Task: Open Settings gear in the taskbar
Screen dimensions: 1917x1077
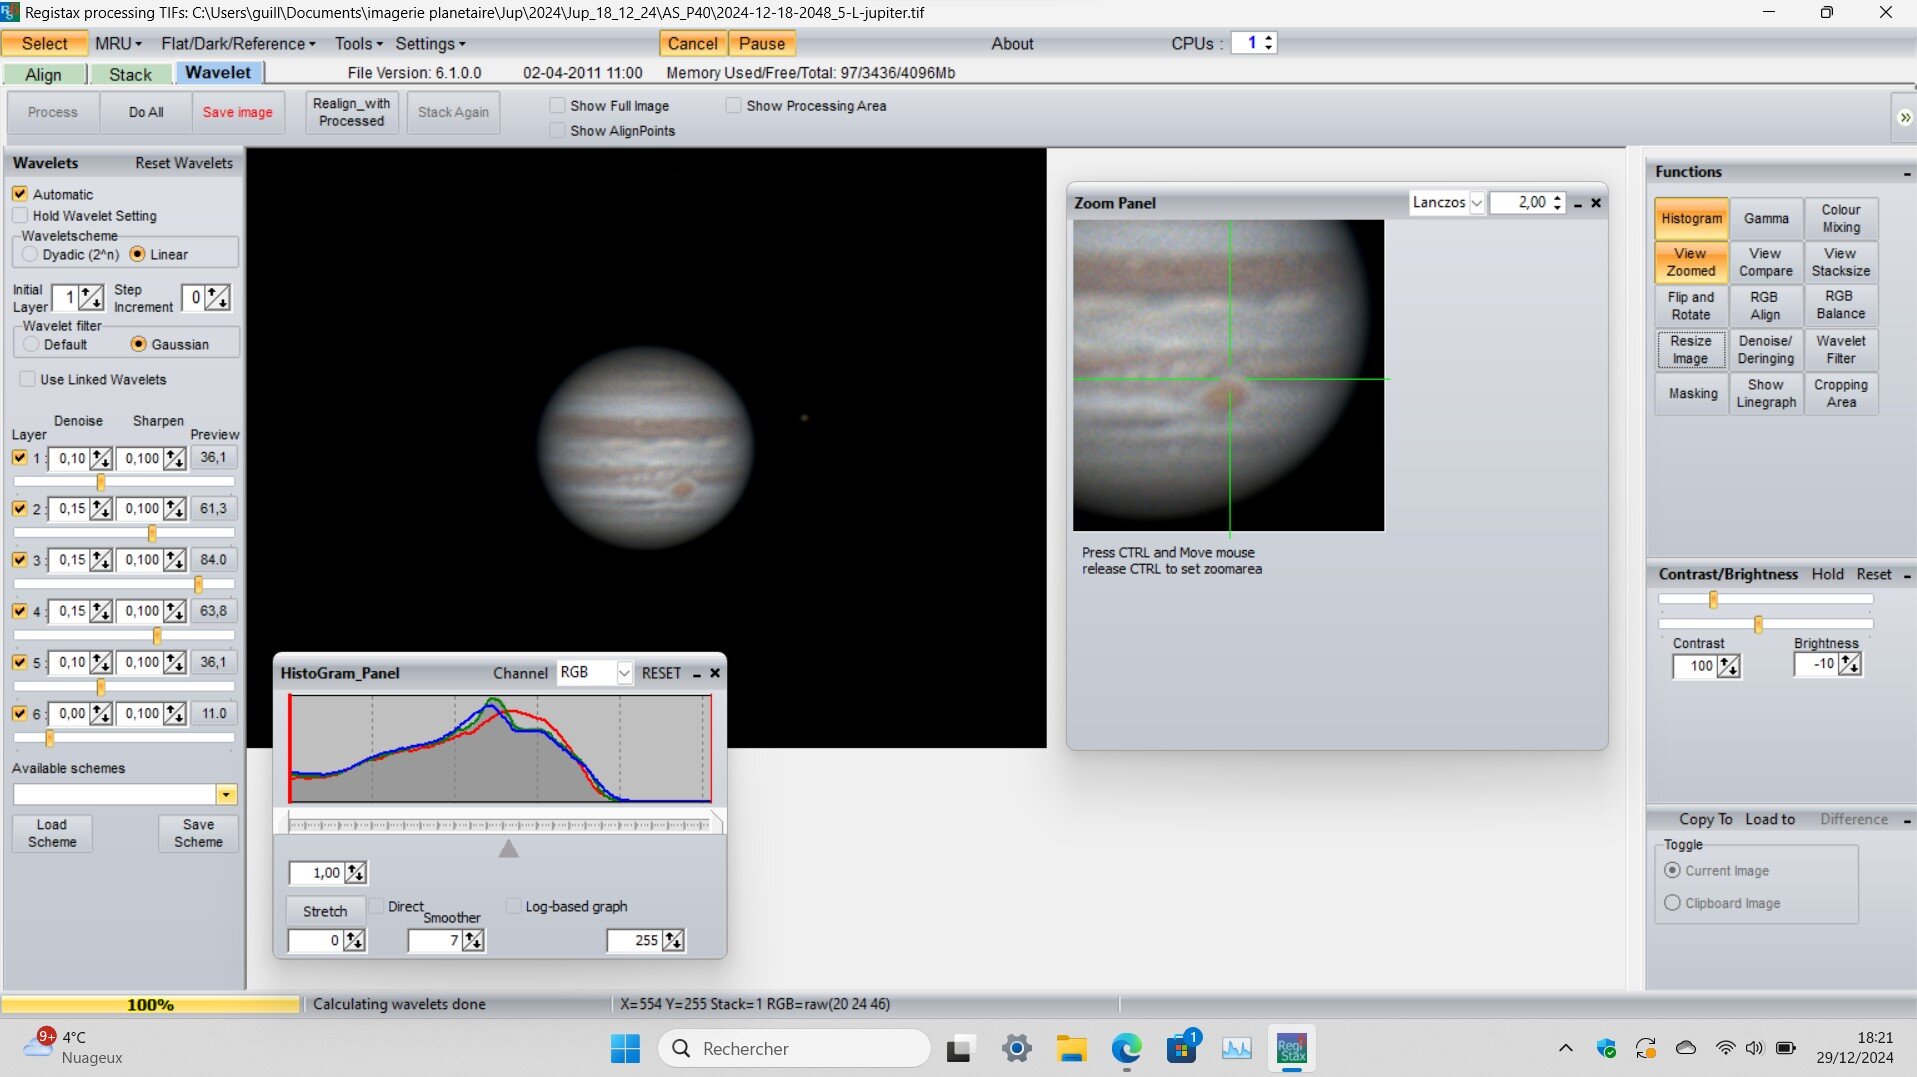Action: click(x=1016, y=1049)
